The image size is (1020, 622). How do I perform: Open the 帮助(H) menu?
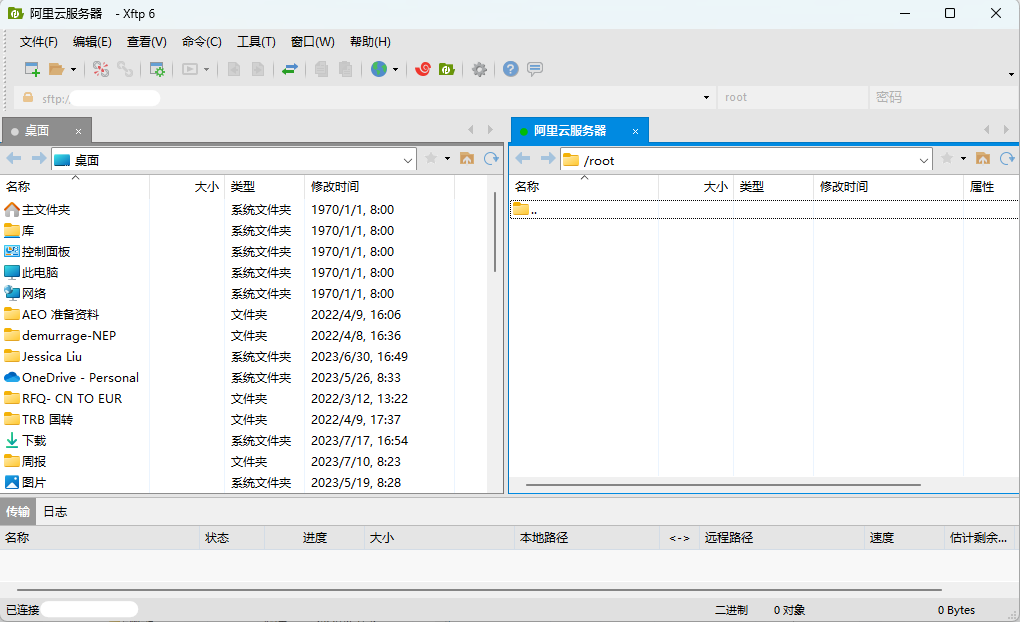370,42
